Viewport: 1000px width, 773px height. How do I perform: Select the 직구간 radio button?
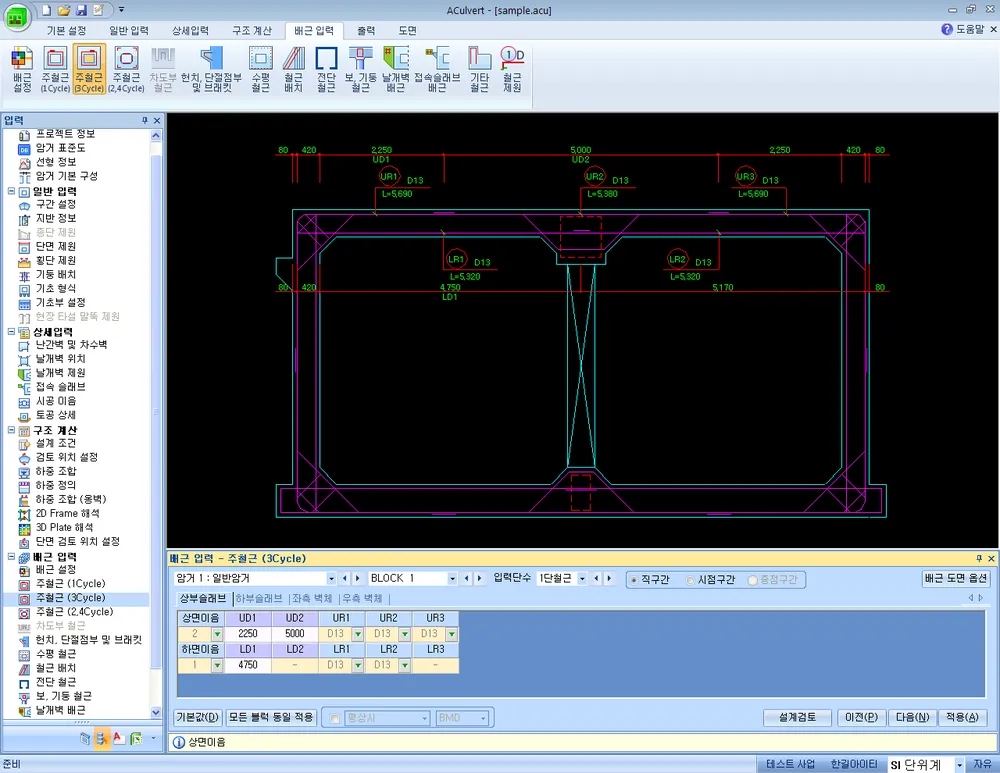pyautogui.click(x=634, y=580)
